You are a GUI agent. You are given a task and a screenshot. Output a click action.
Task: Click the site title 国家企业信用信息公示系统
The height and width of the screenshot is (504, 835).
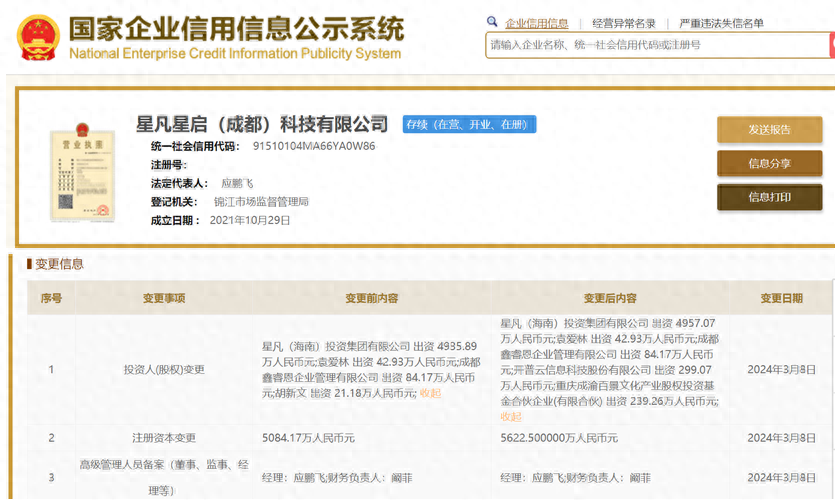coord(236,29)
